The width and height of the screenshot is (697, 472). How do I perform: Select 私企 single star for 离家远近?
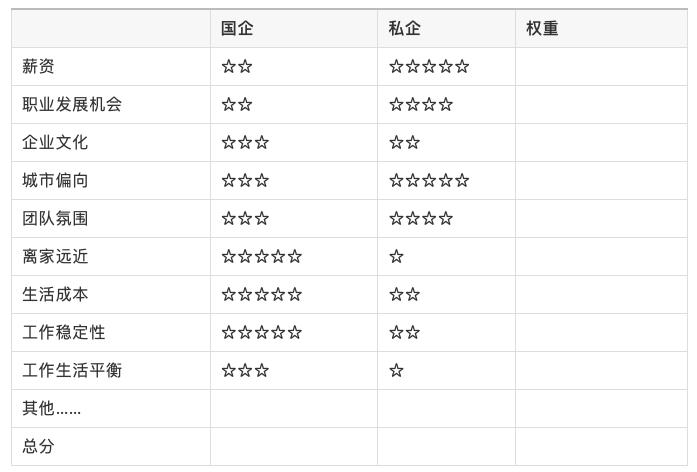point(396,257)
